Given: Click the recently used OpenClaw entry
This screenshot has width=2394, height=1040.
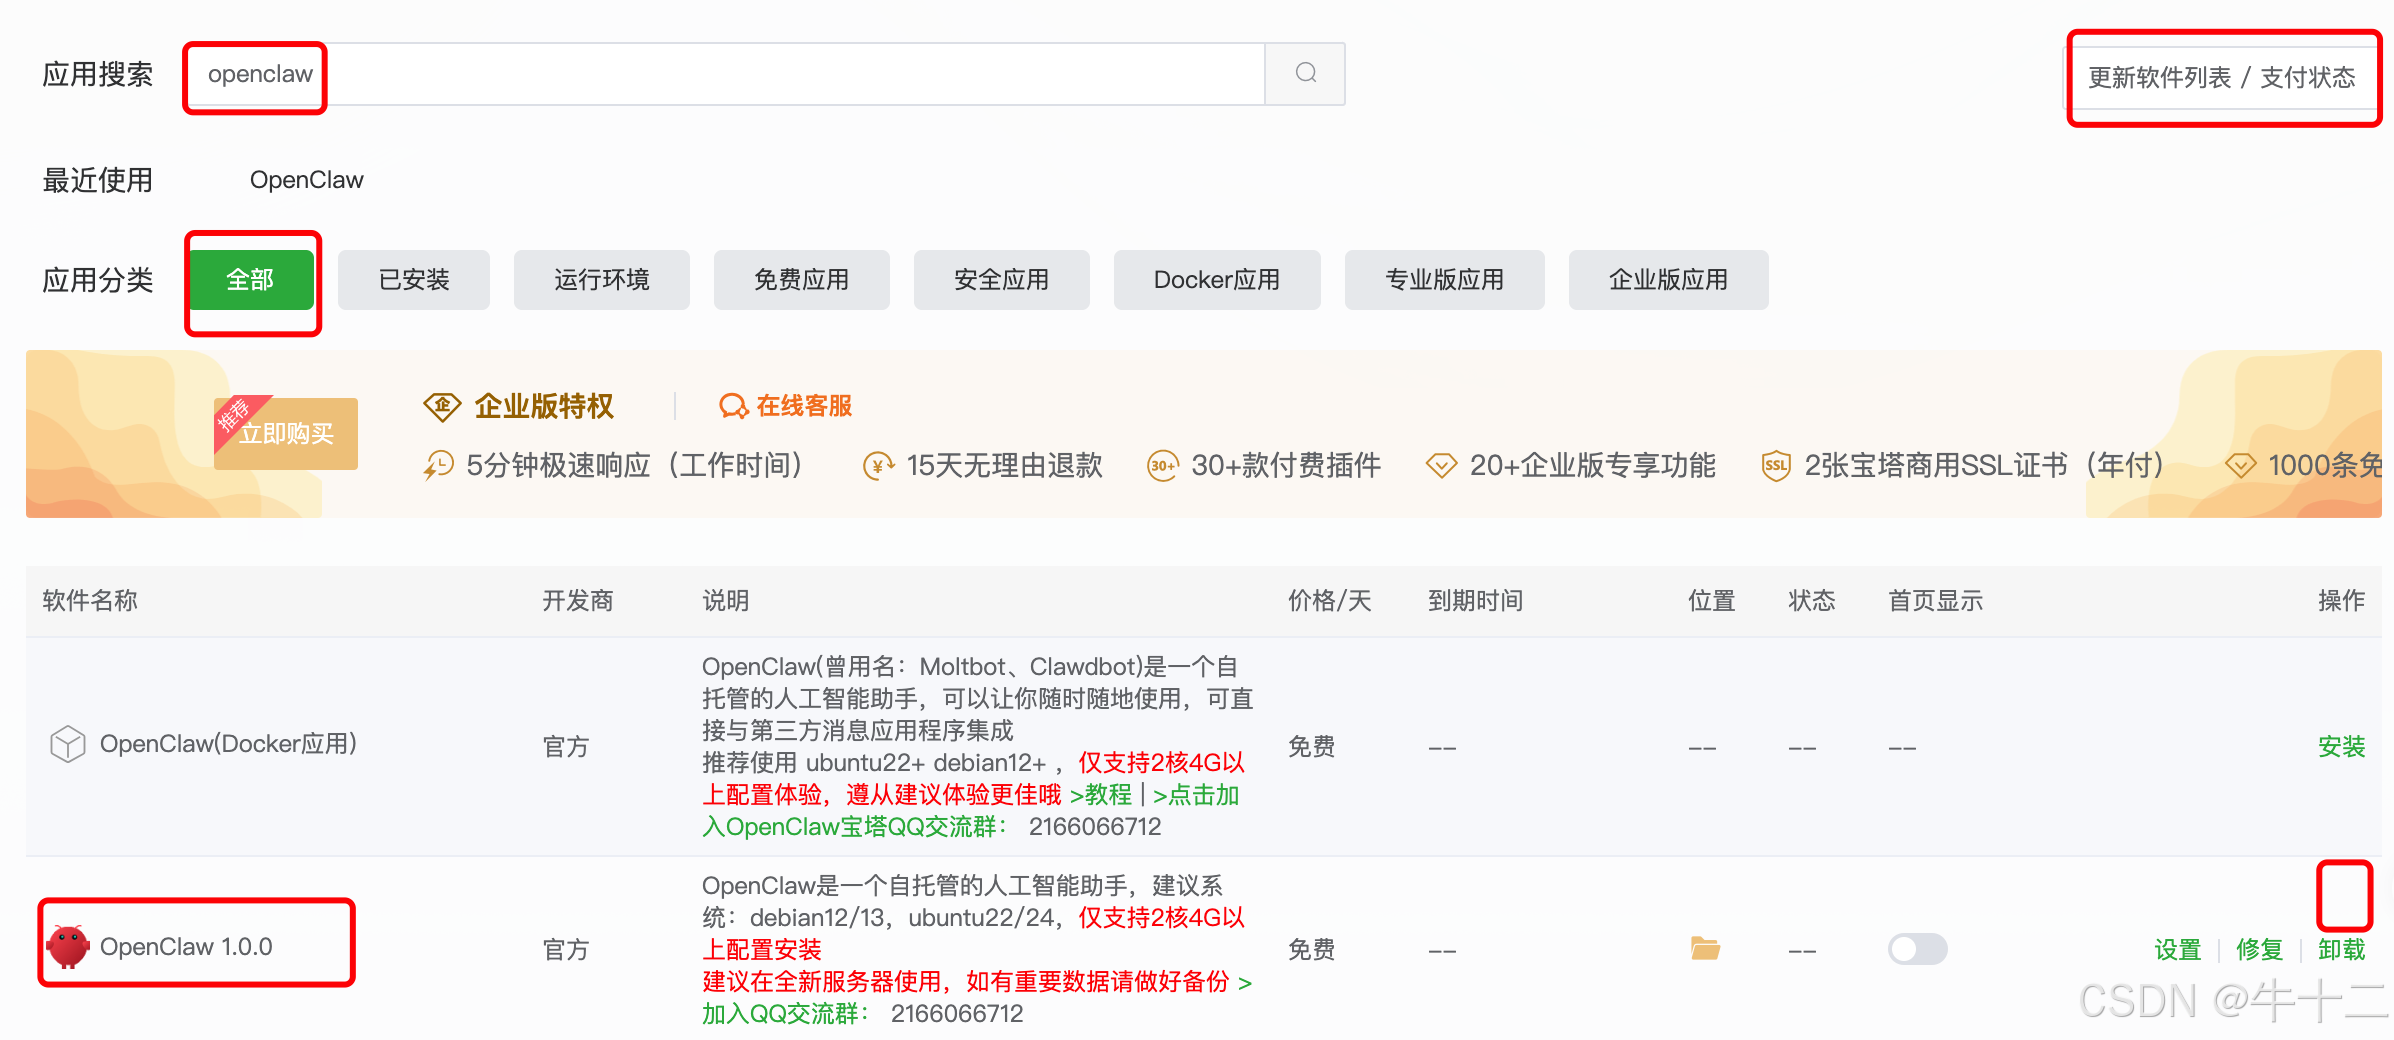Looking at the screenshot, I should click(x=307, y=180).
